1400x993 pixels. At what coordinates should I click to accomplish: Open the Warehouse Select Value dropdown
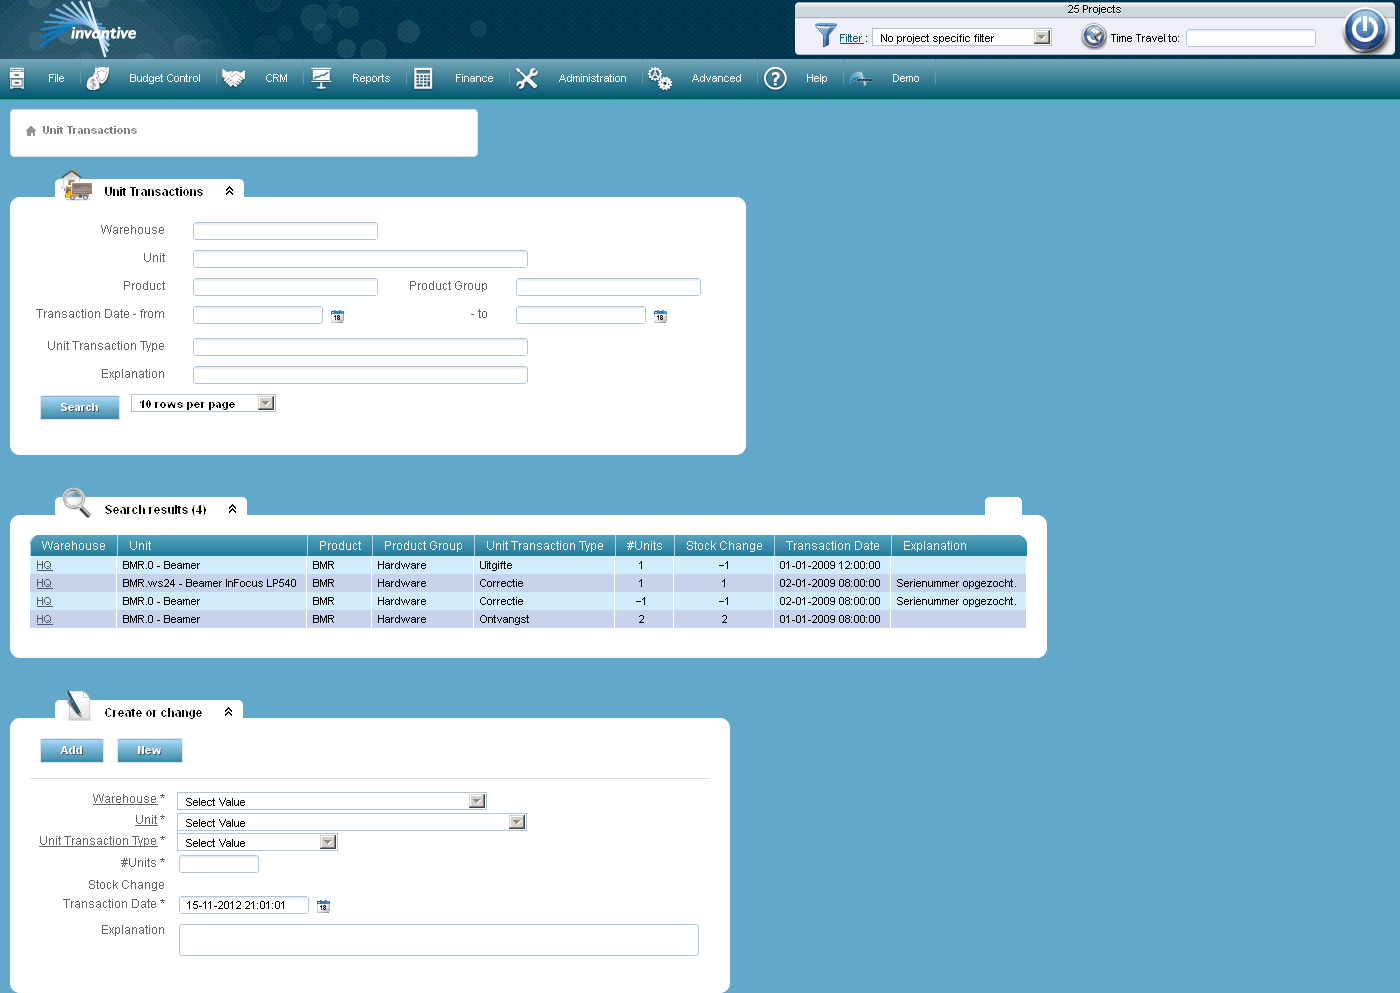(477, 800)
